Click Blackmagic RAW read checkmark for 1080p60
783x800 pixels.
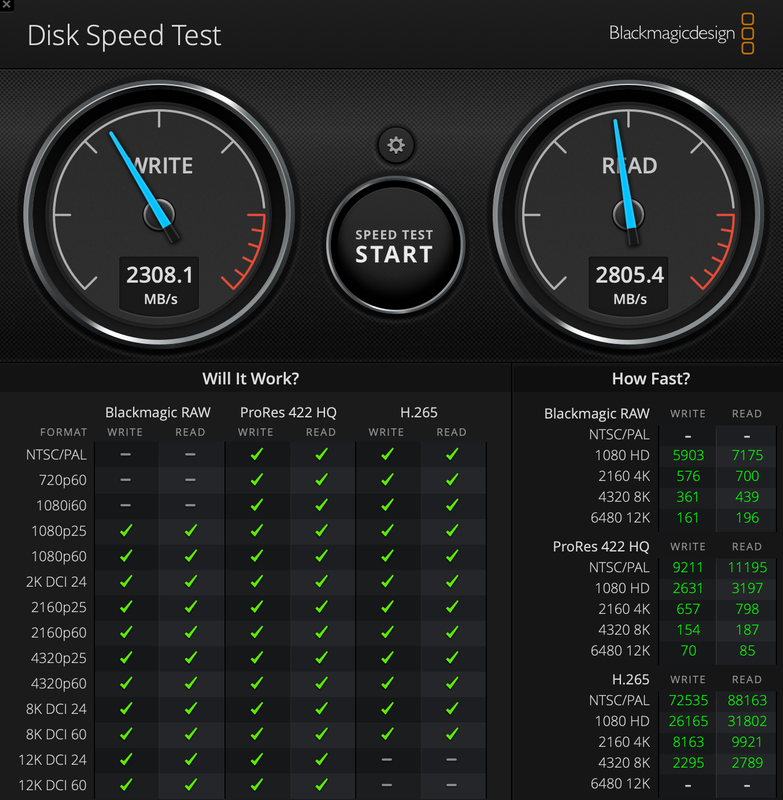click(x=191, y=556)
